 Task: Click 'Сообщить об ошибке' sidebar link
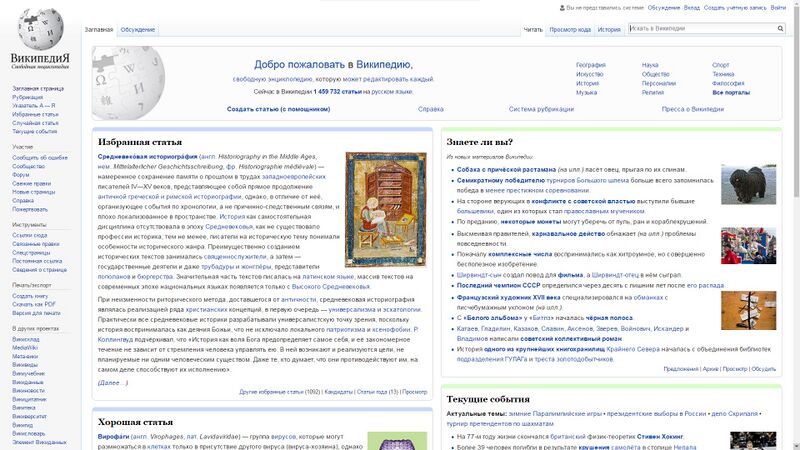pos(40,158)
